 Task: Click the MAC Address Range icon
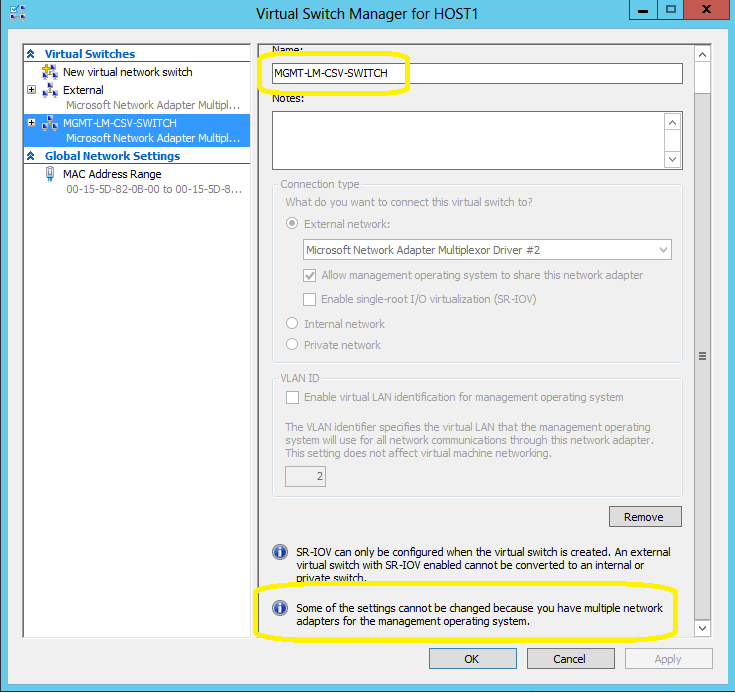(50, 174)
